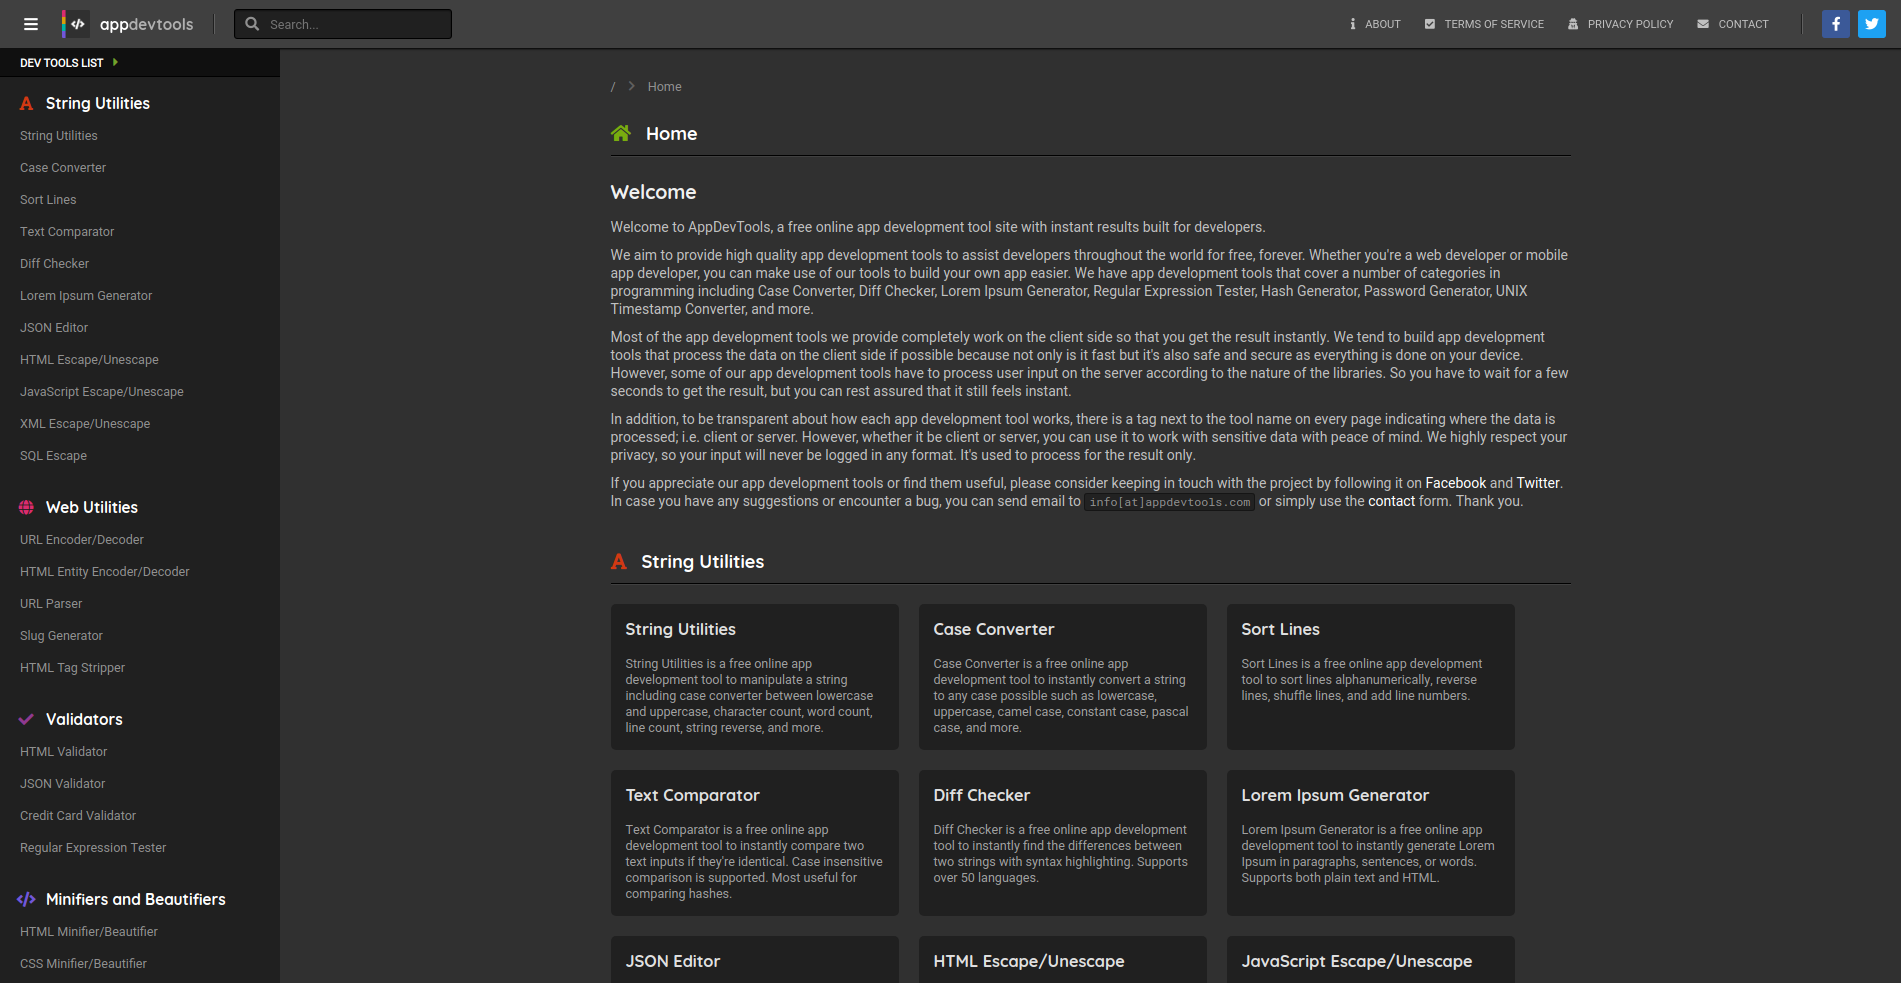
Task: Click the appdevtools logo icon
Action: pyautogui.click(x=76, y=24)
